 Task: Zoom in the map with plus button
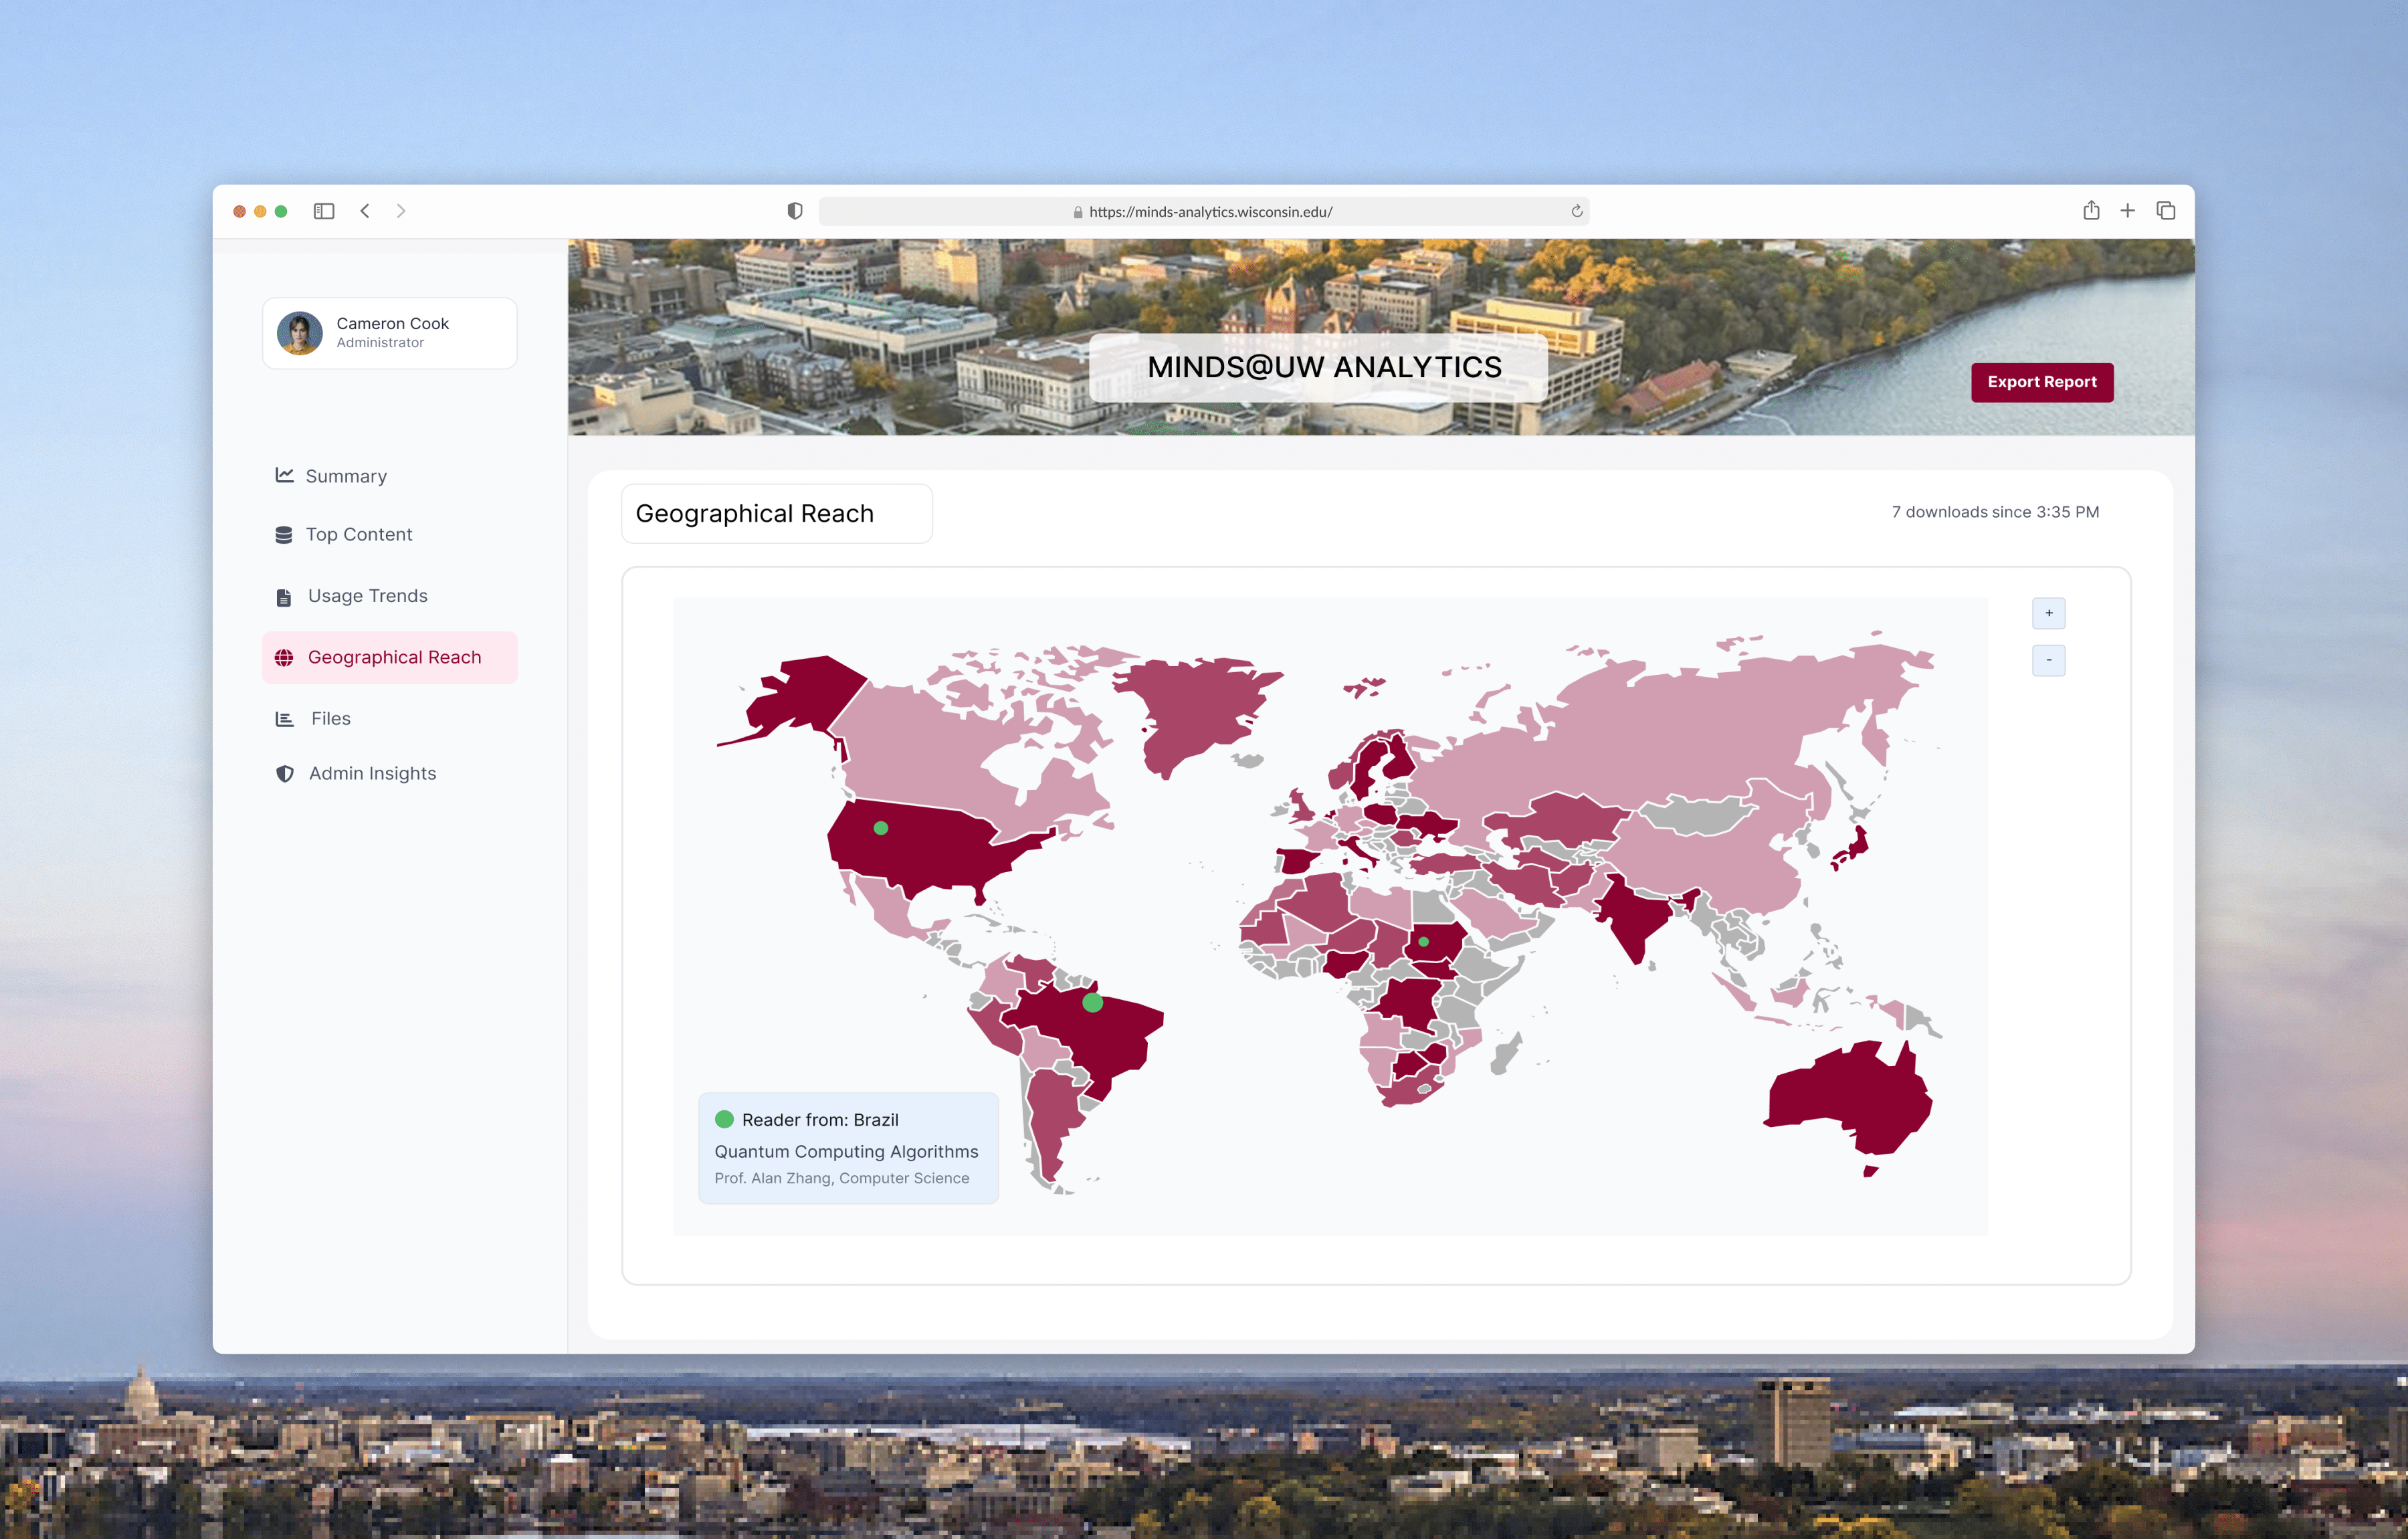pos(2048,613)
